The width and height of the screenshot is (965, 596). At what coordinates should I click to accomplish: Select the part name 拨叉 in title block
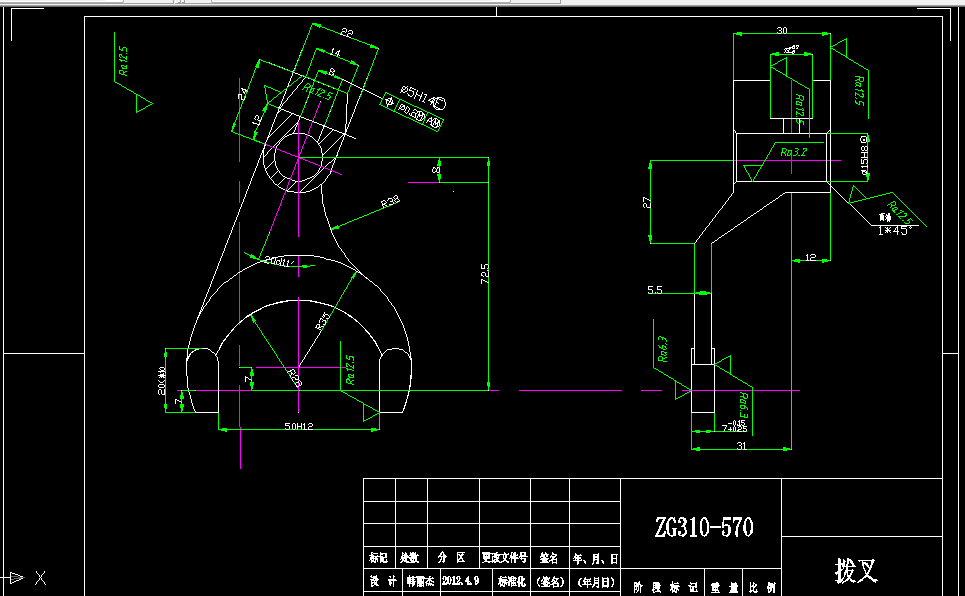point(855,571)
